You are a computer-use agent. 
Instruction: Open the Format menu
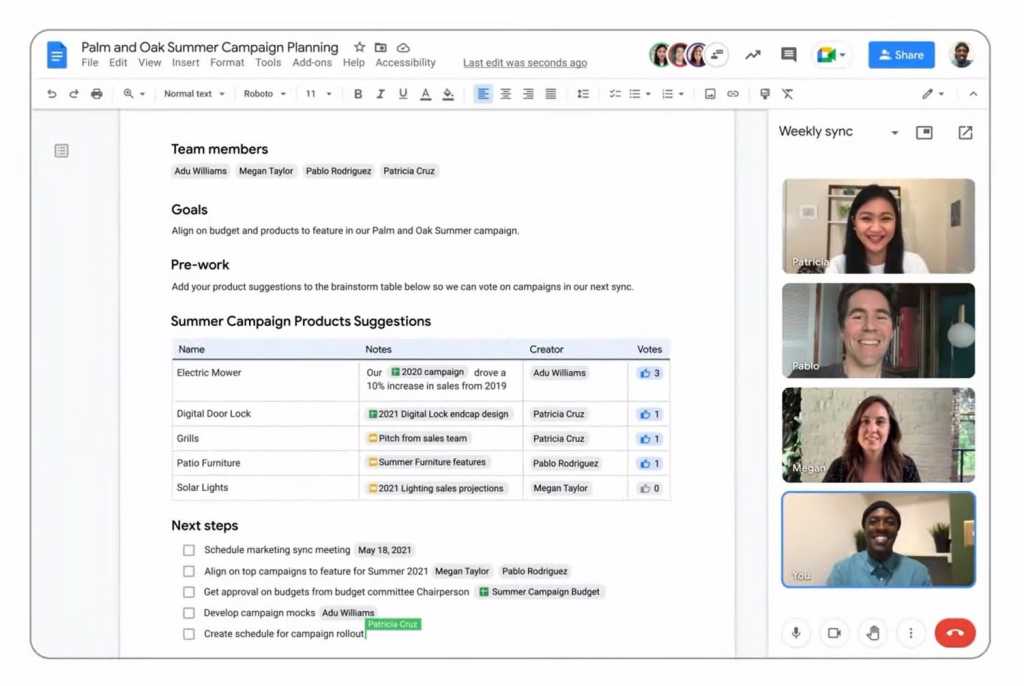point(227,63)
